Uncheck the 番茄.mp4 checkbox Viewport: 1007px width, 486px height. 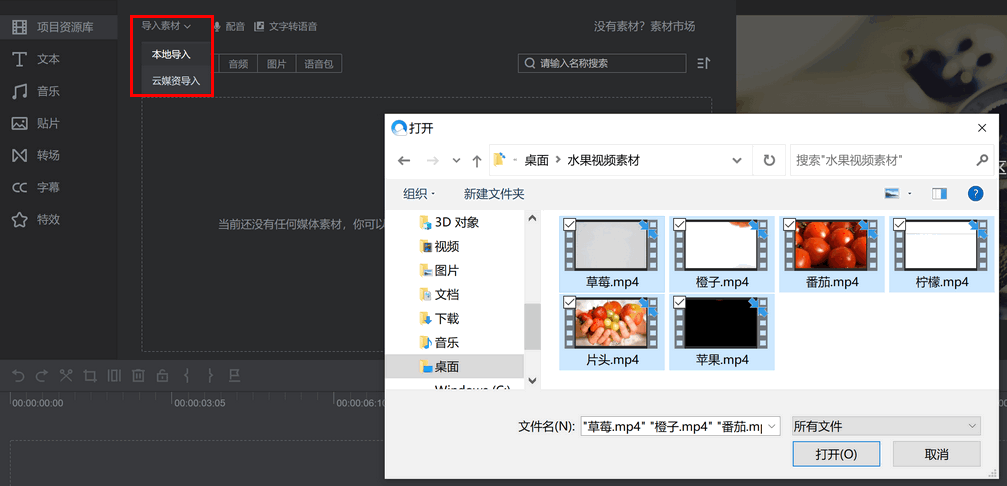pos(789,224)
